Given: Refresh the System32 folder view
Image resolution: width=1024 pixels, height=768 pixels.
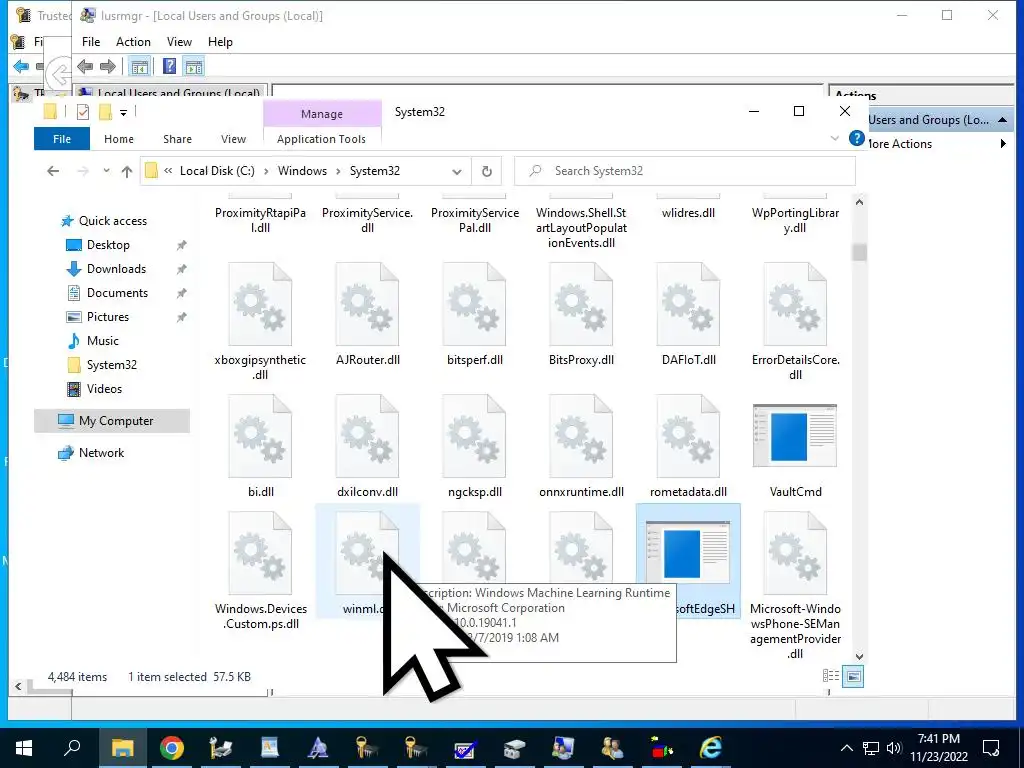Looking at the screenshot, I should point(487,171).
